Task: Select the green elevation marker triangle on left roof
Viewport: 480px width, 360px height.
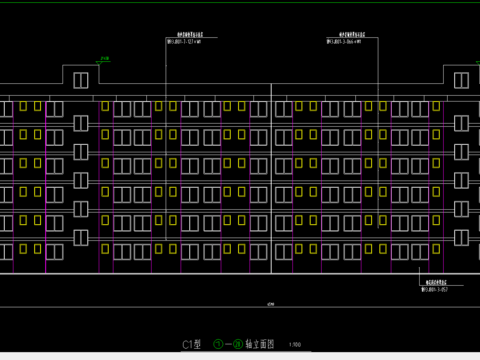Action: pyautogui.click(x=99, y=63)
